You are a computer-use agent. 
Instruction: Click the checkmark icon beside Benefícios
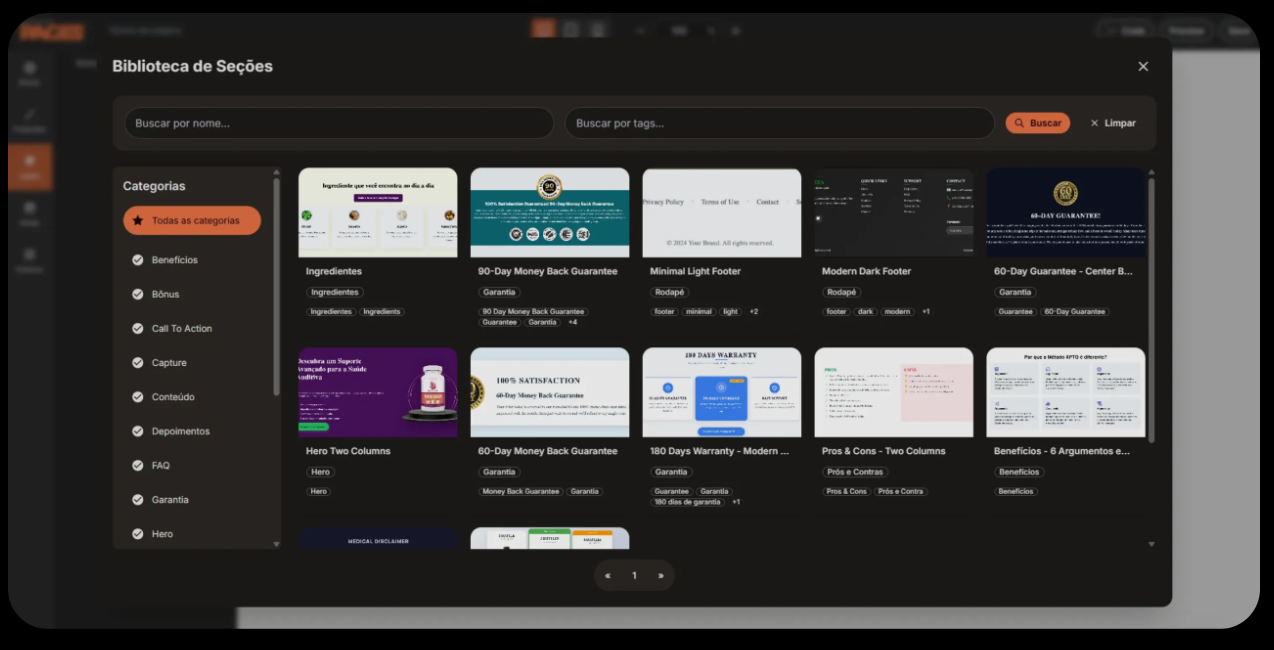[138, 260]
